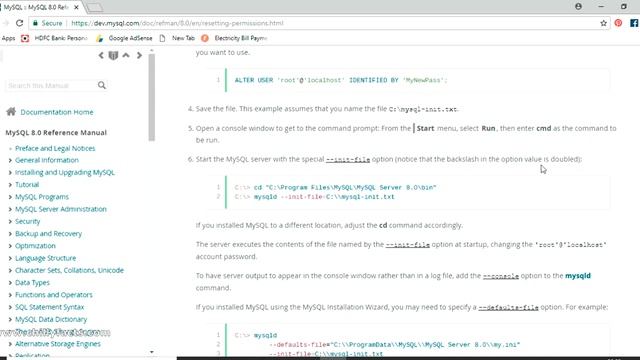The image size is (640, 360).
Task: Close the MySQL 8.0 Reference tab
Action: click(76, 7)
